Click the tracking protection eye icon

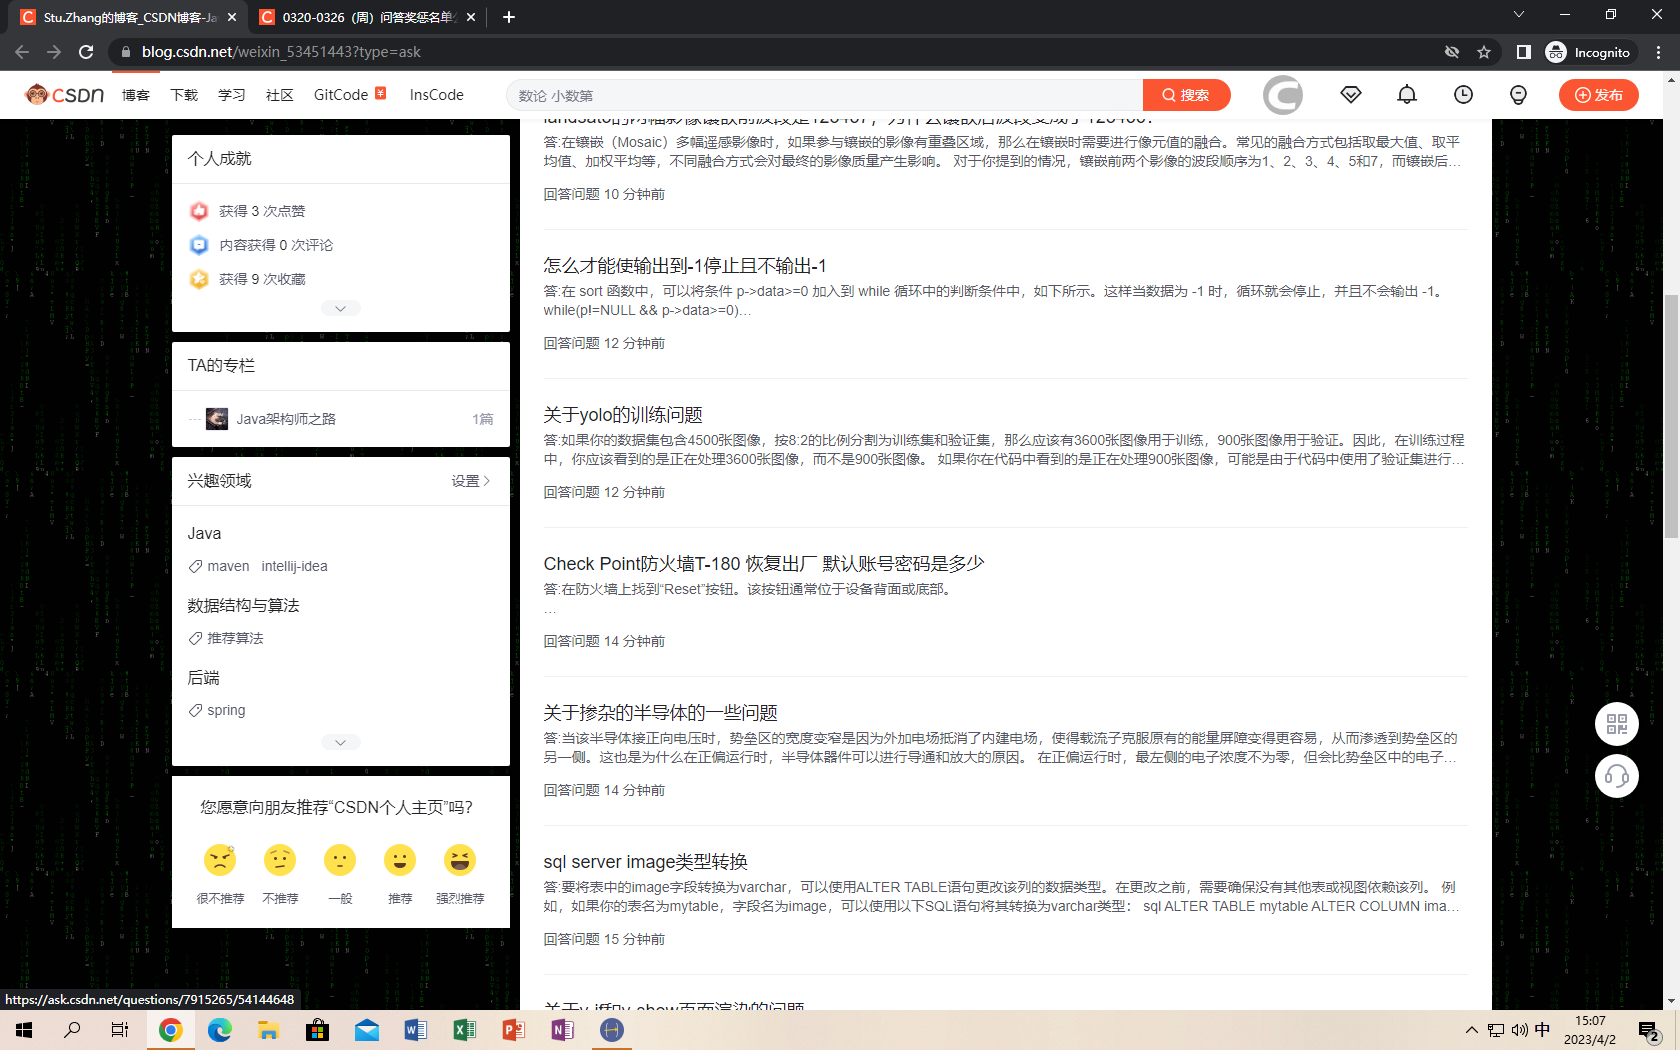coord(1452,52)
